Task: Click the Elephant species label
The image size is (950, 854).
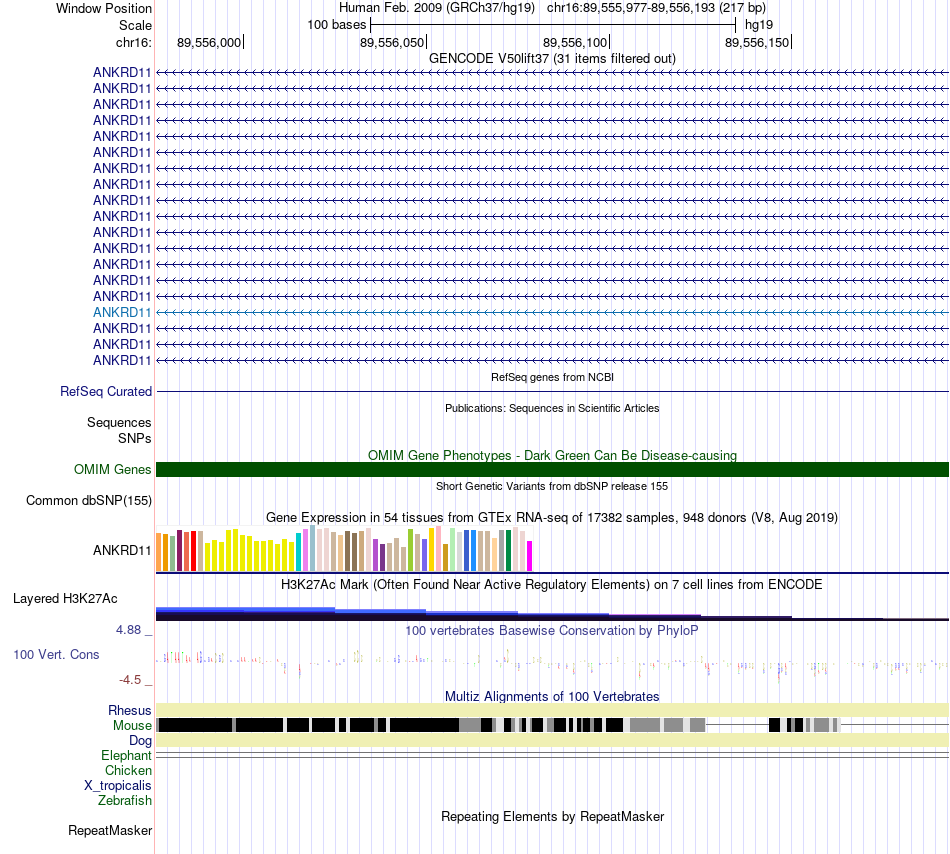Action: point(126,755)
